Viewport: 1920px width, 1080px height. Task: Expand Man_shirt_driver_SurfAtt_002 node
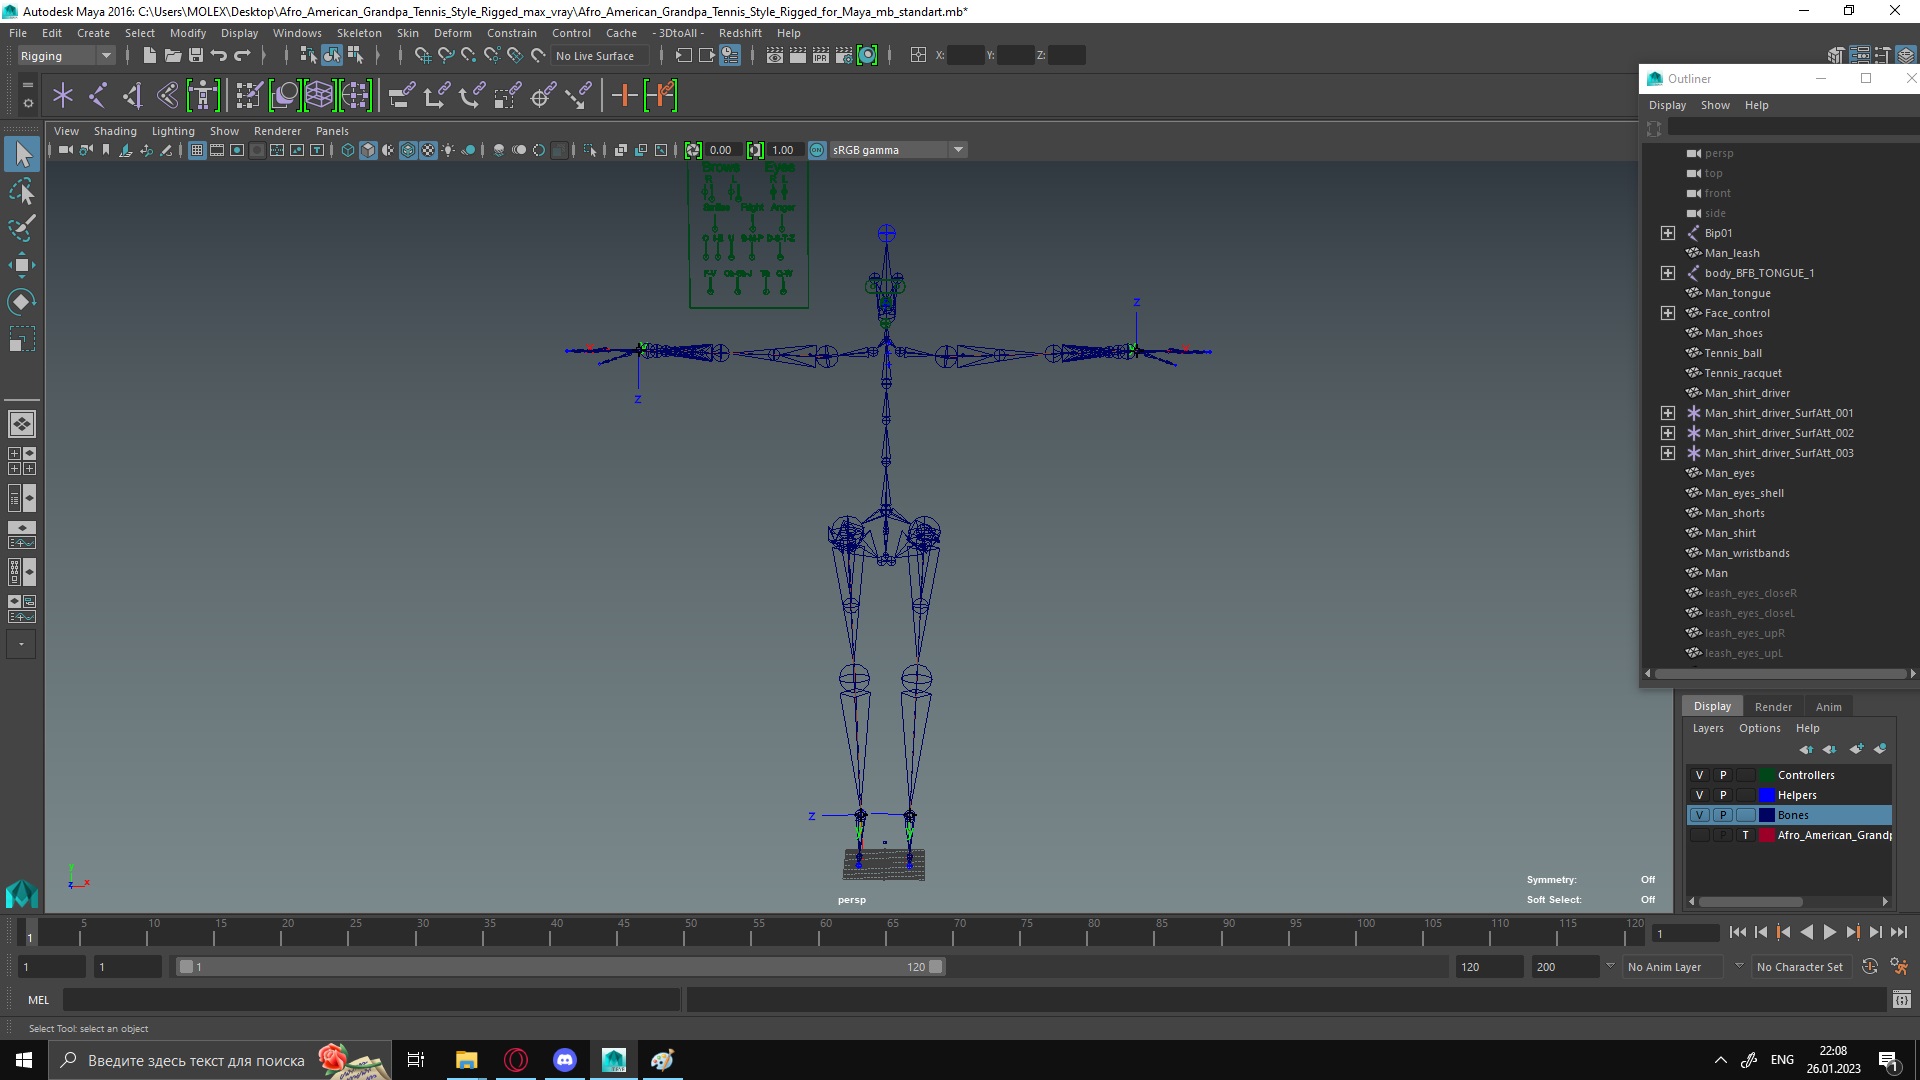coord(1668,433)
